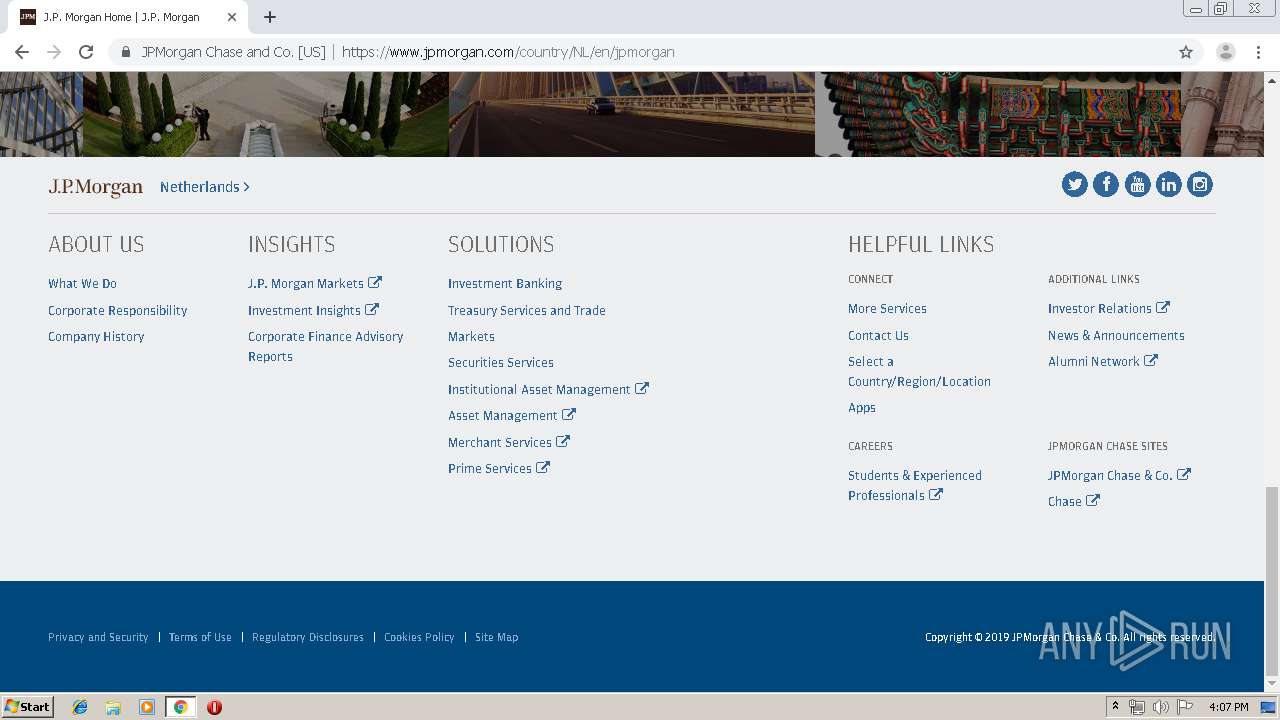Open Institutional Asset Management link

pyautogui.click(x=548, y=389)
